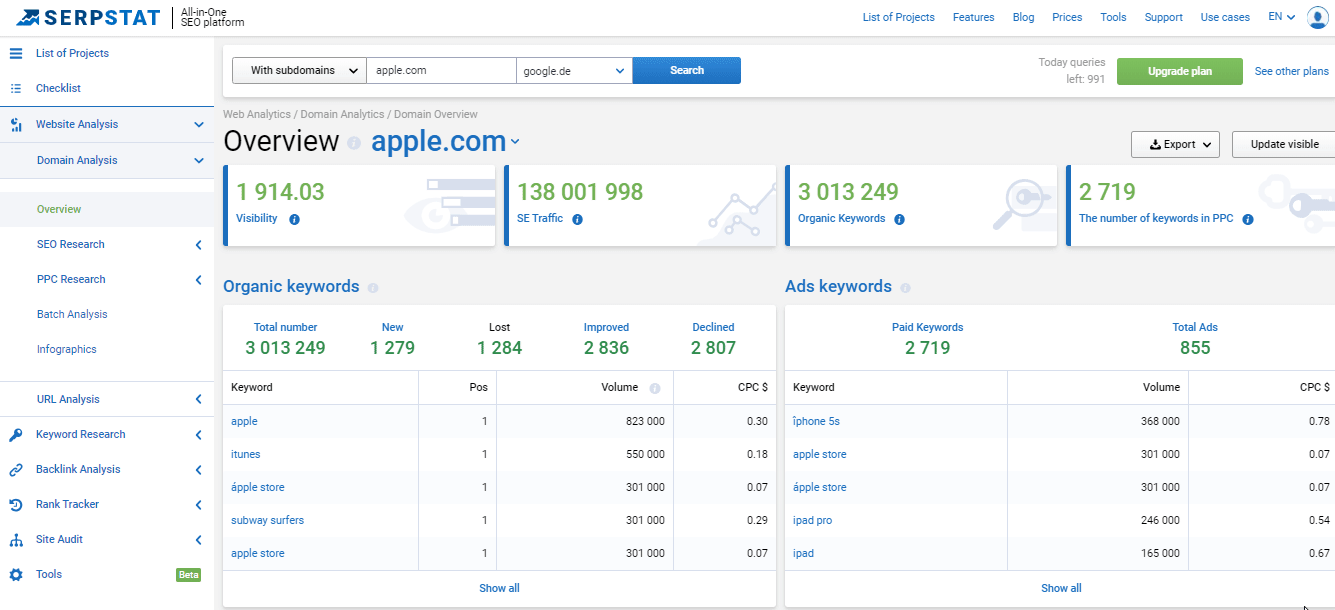
Task: Expand SEO Research submenu
Action: click(x=199, y=245)
